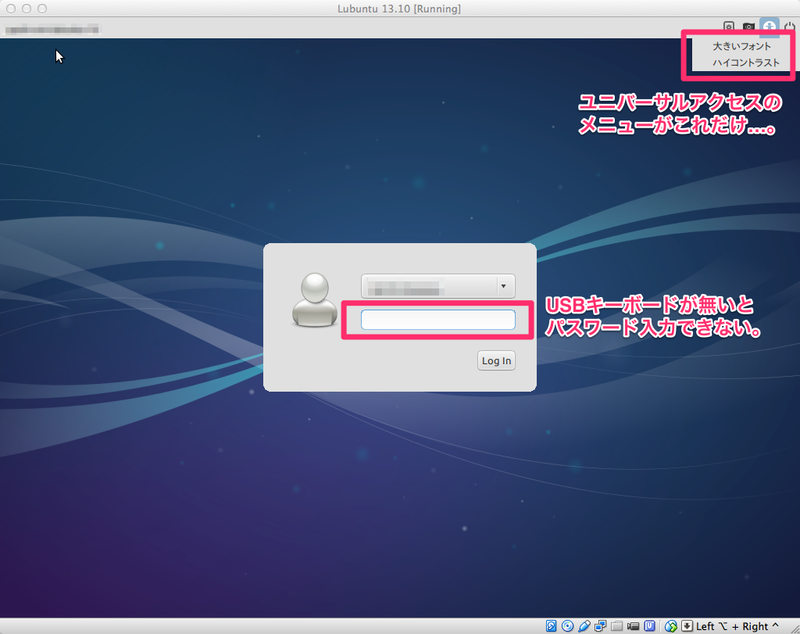Screen dimensions: 800x634
Task: Open the power shutdown menu icon
Action: click(x=790, y=26)
